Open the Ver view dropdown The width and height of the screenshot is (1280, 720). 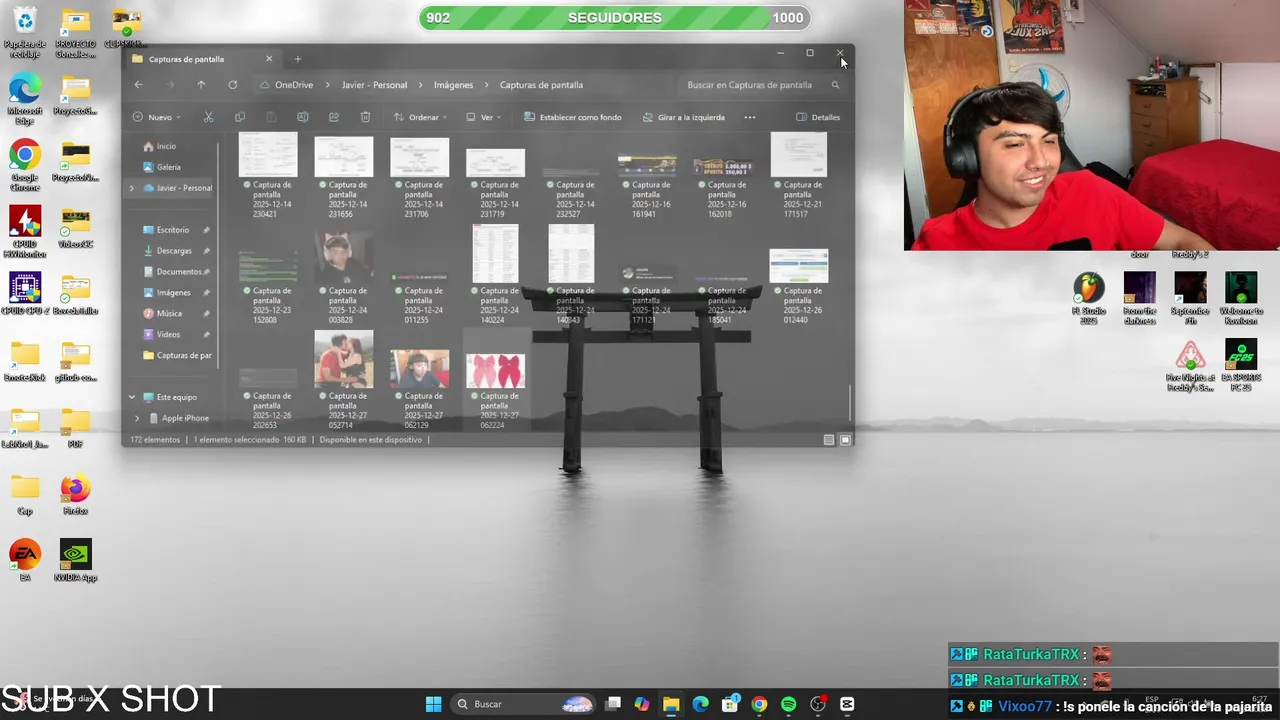[483, 117]
